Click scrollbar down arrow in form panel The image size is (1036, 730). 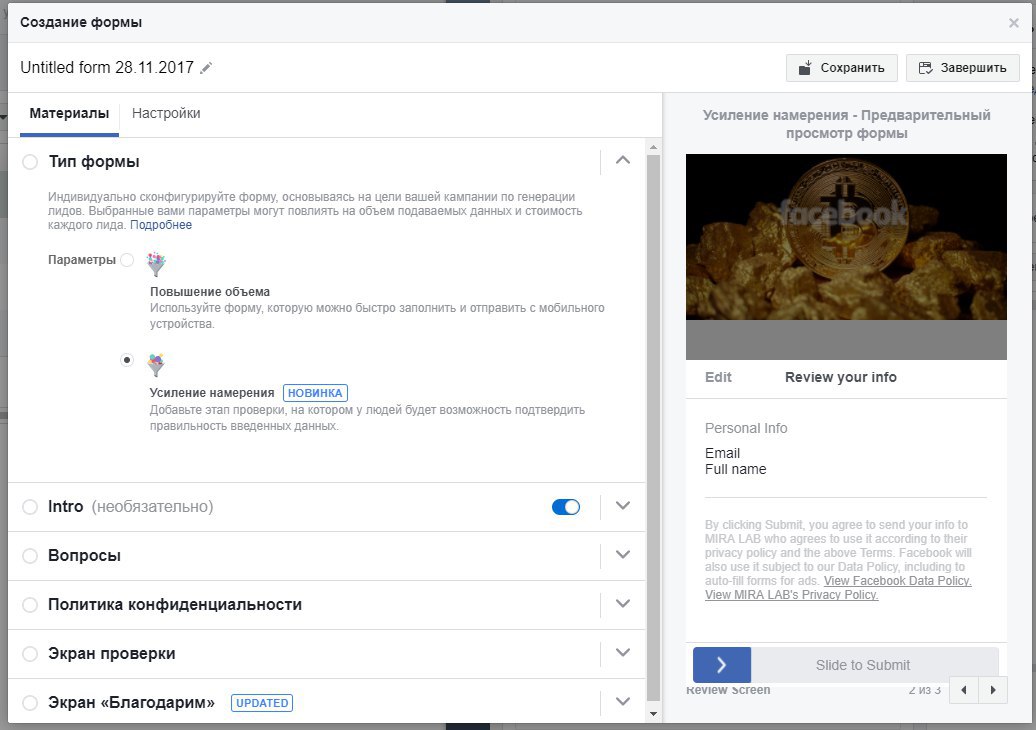(653, 713)
